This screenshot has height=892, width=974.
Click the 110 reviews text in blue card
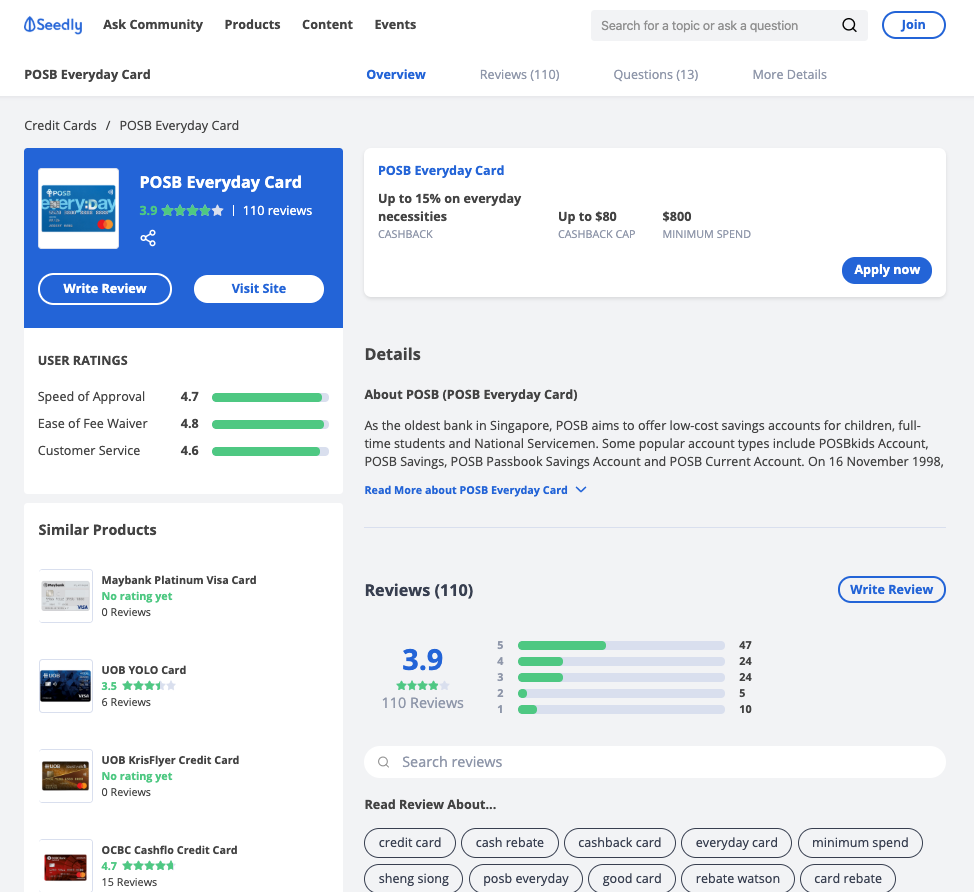coord(277,211)
